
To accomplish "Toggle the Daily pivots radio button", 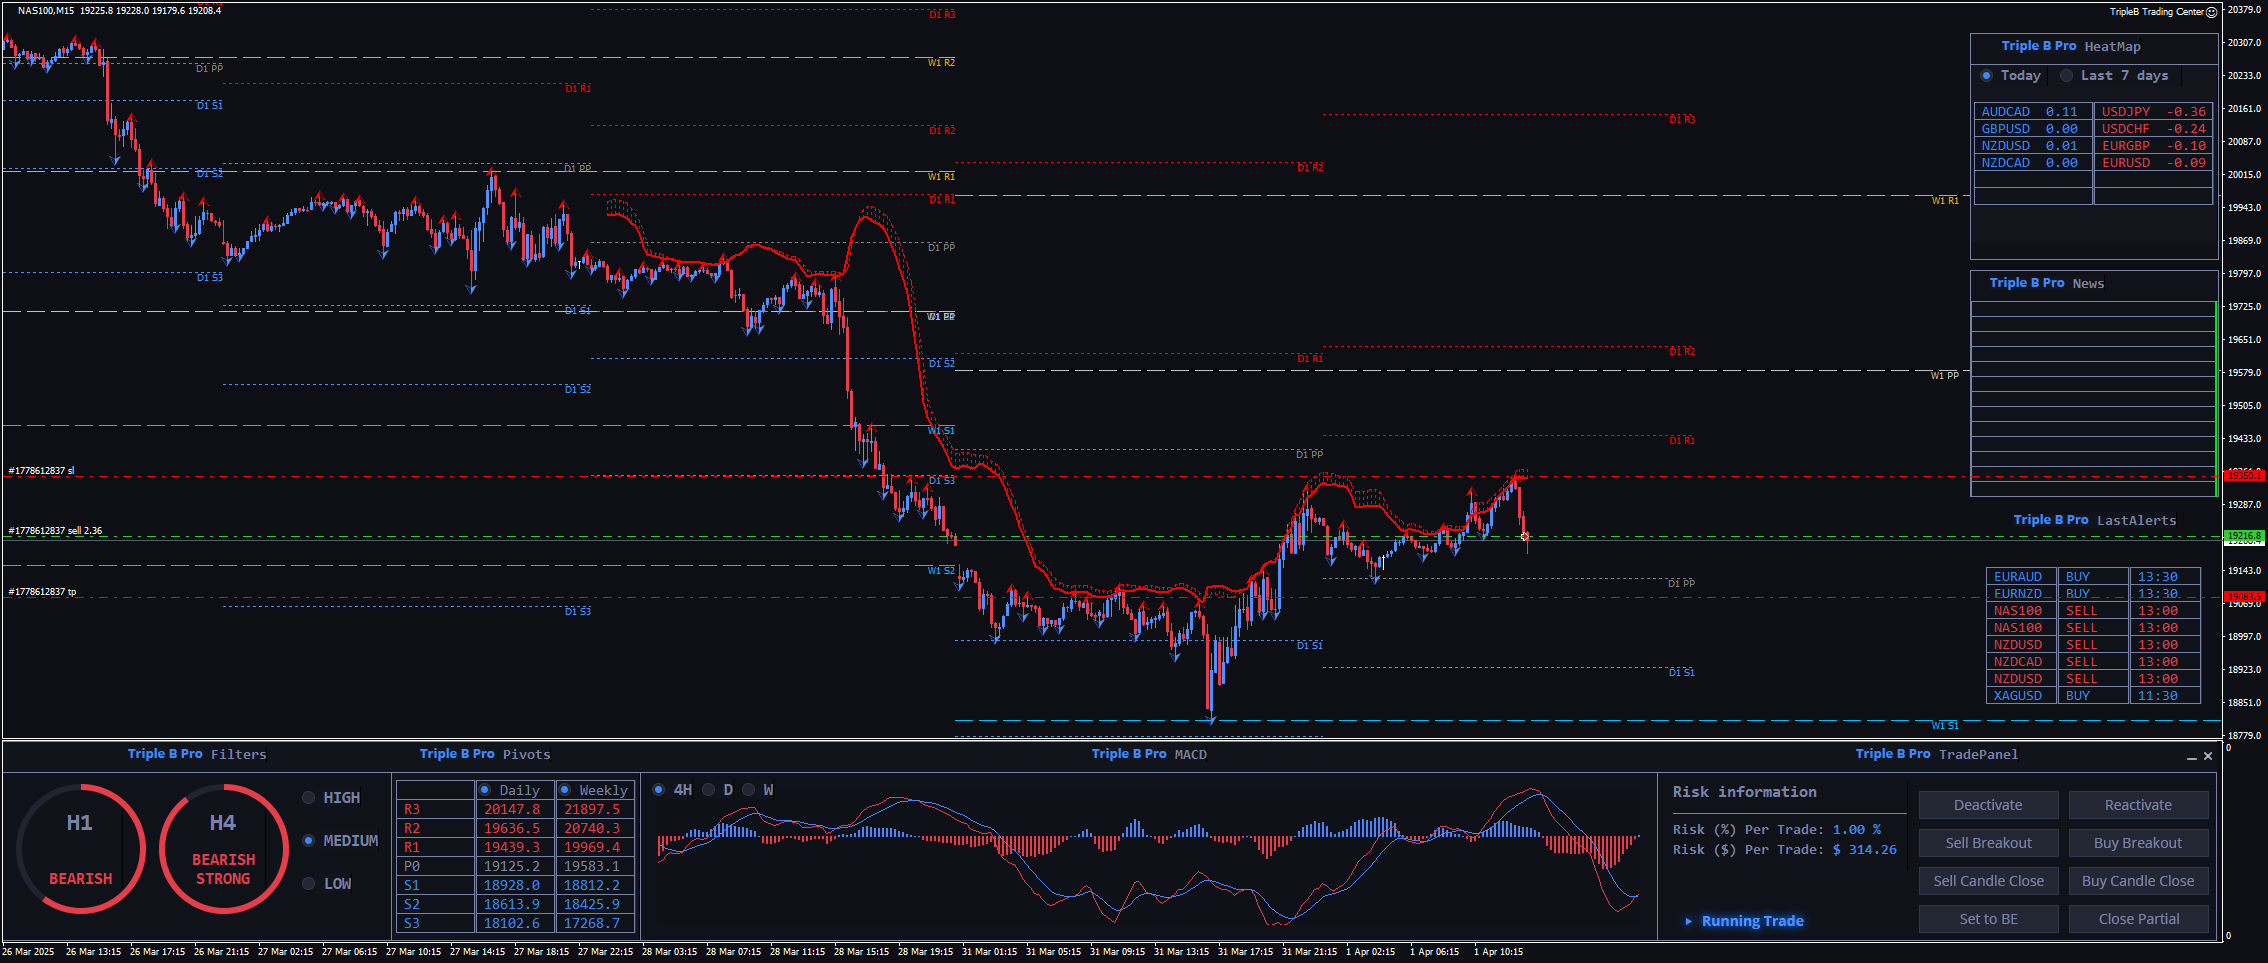I will coord(485,790).
